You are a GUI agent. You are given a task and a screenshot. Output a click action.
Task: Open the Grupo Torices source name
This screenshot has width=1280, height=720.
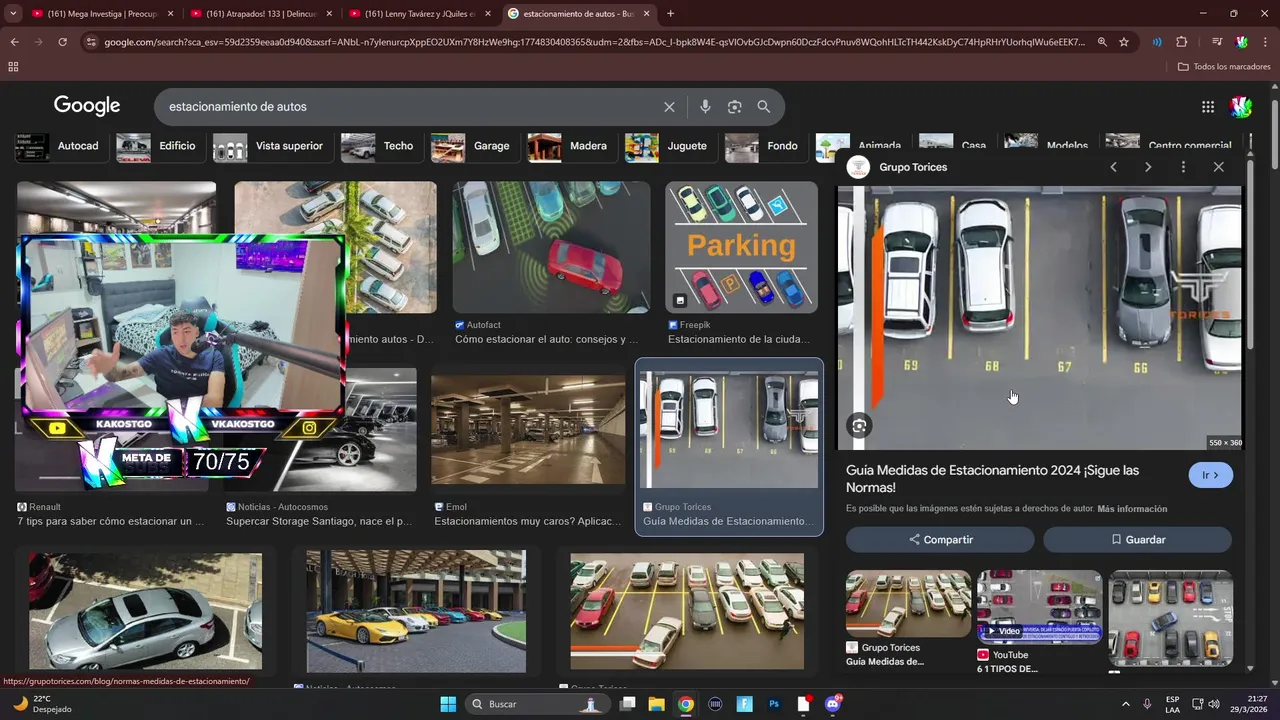click(x=913, y=167)
